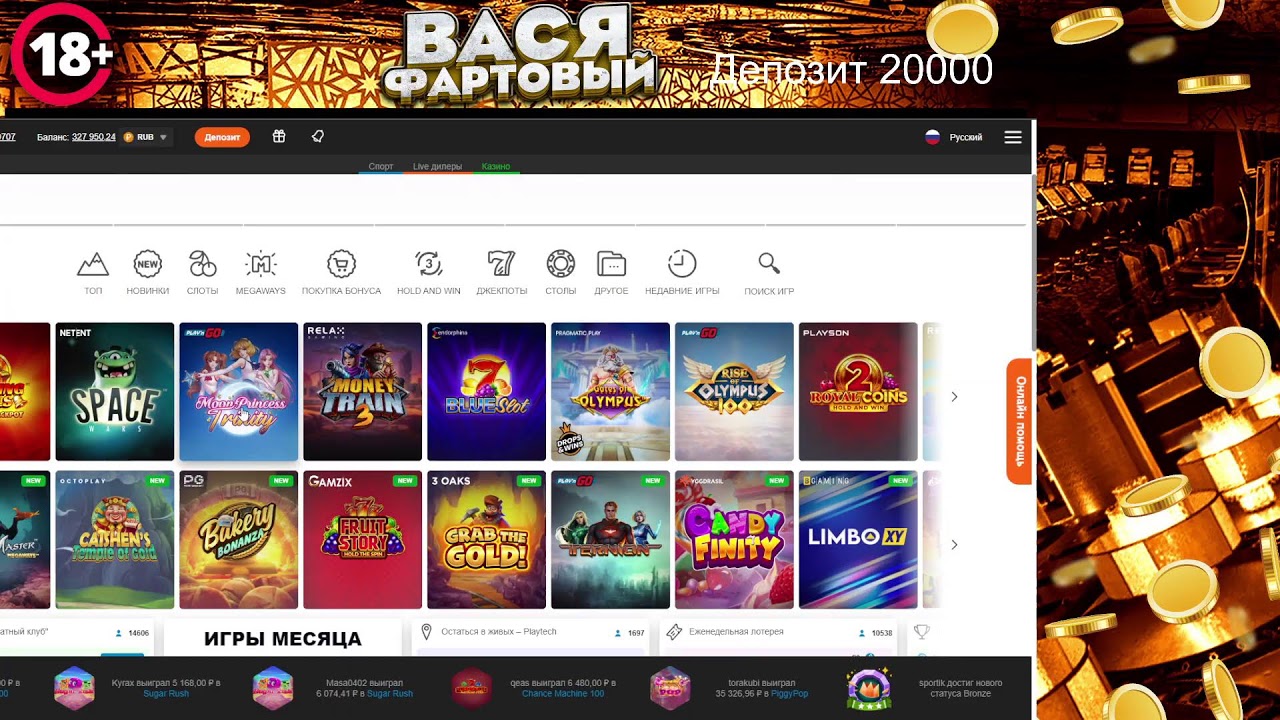Launch the Gates of Olympus game
The height and width of the screenshot is (720, 1280).
[611, 392]
